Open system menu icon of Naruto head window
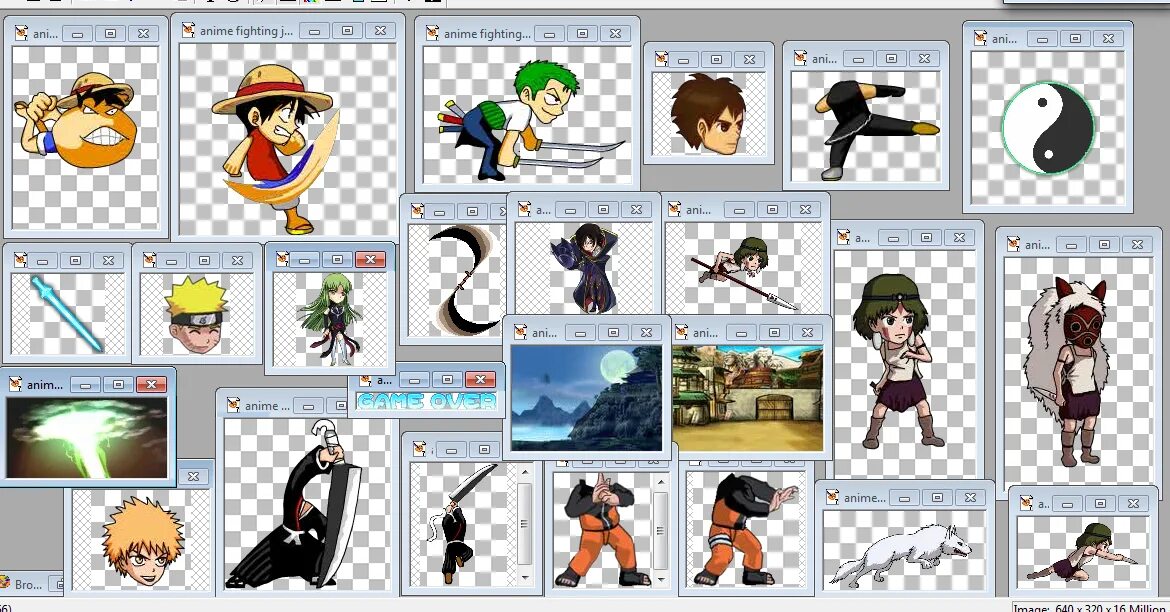The image size is (1170, 612). (149, 260)
